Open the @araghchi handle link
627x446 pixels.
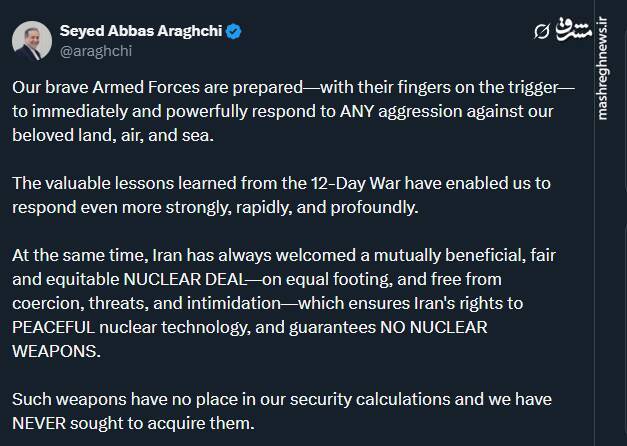[x=96, y=51]
